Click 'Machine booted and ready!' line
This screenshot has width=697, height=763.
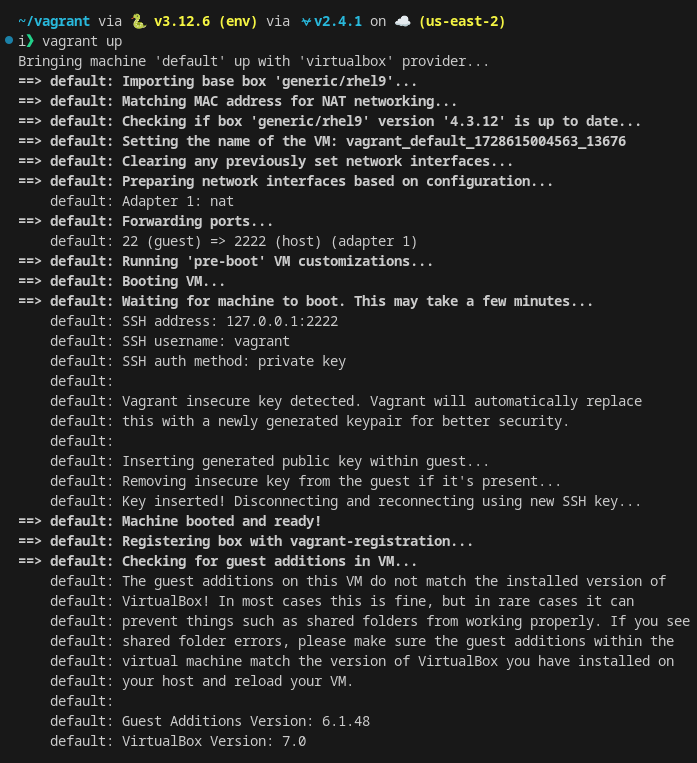tap(221, 521)
